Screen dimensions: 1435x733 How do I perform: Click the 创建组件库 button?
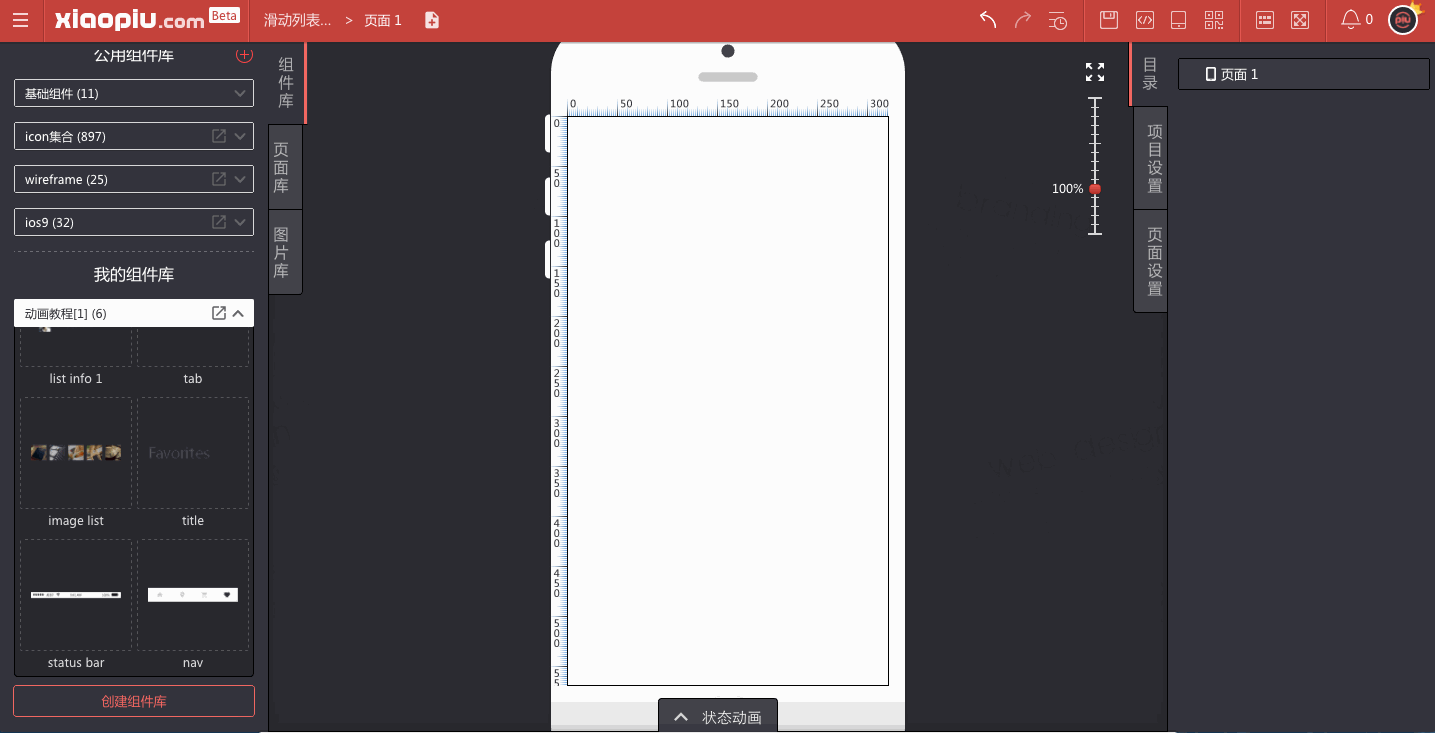(134, 701)
